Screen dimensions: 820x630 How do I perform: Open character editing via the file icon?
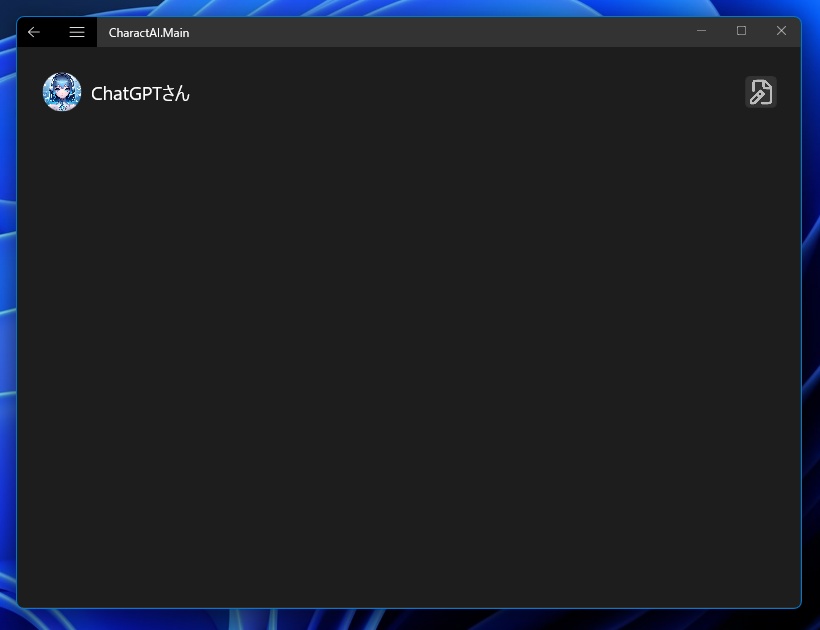pos(761,91)
